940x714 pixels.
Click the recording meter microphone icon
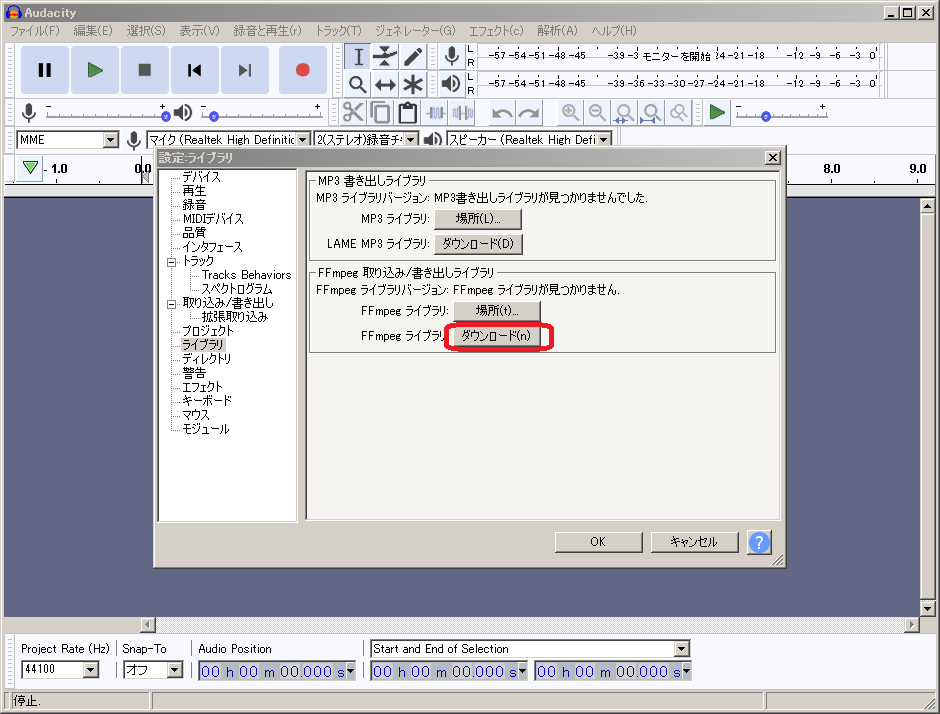pos(452,56)
